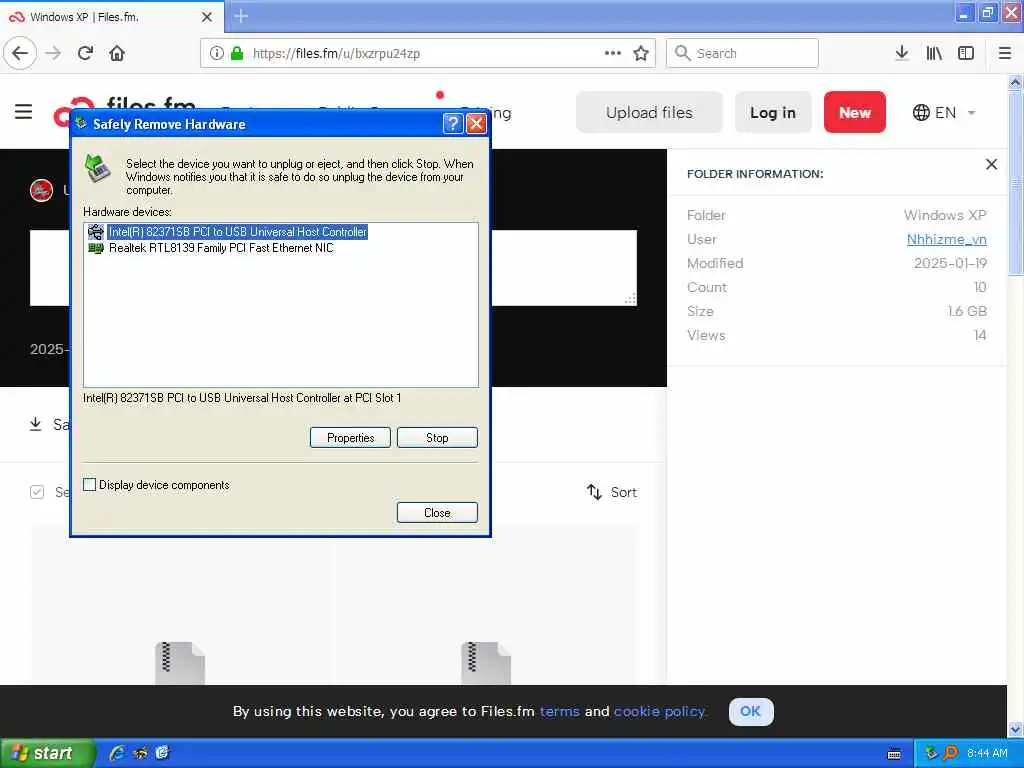
Task: Open the Library bookshelf icon
Action: point(934,53)
